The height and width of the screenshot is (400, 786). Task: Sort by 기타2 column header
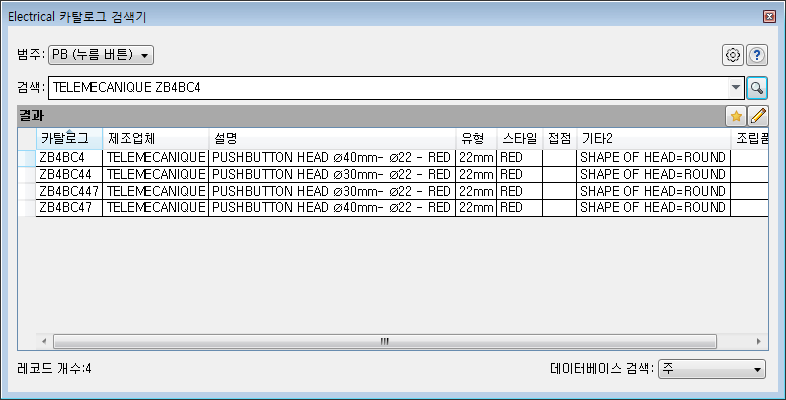pyautogui.click(x=654, y=139)
